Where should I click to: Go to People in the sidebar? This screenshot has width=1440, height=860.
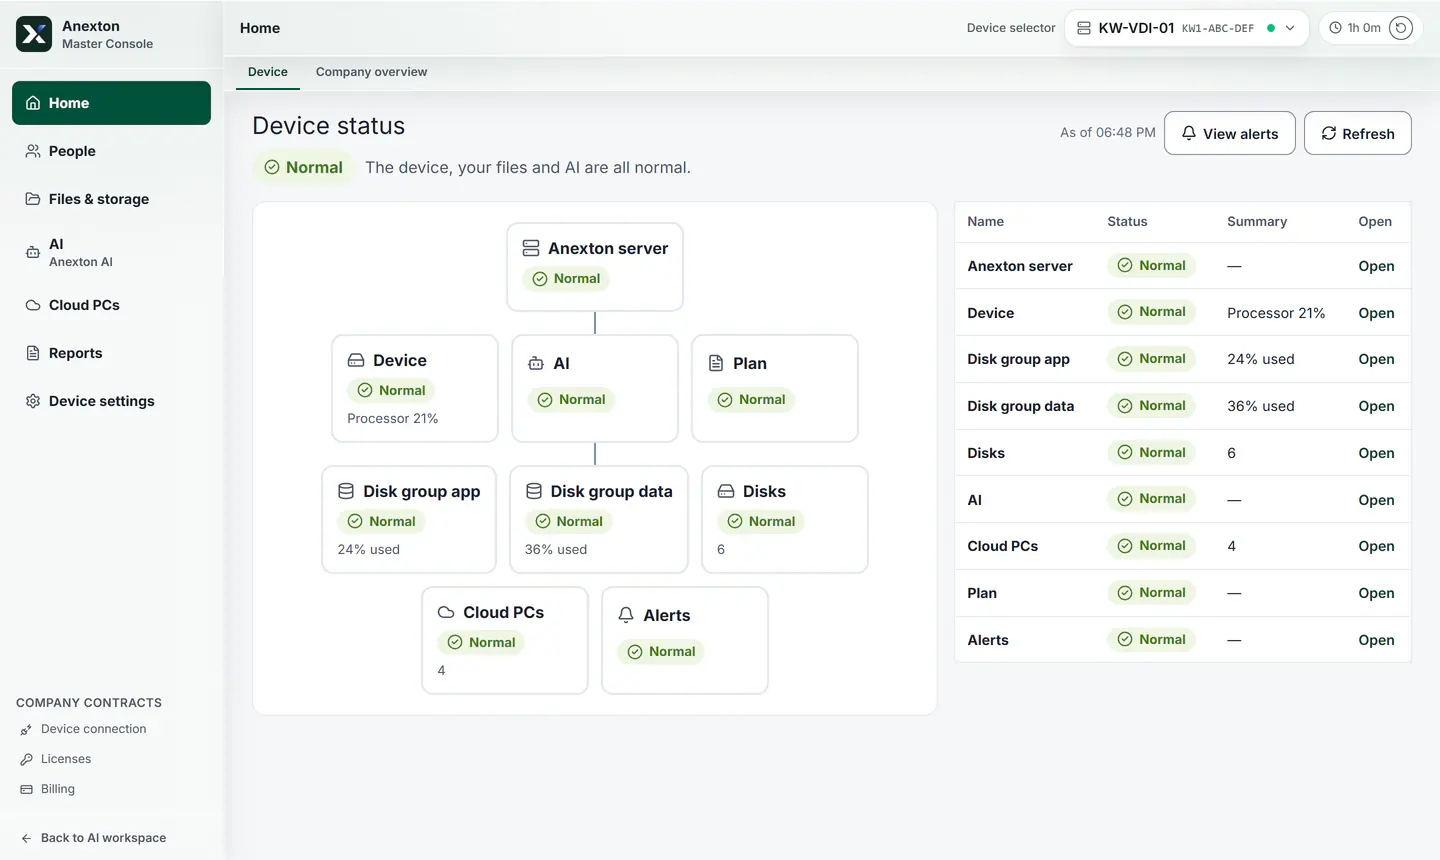pos(111,151)
